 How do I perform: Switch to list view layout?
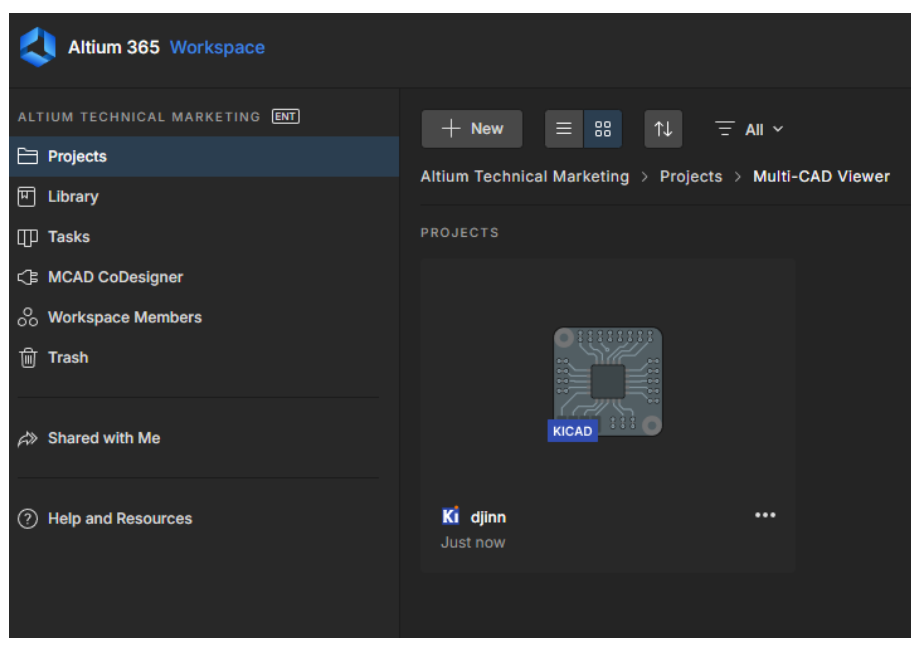click(x=564, y=129)
